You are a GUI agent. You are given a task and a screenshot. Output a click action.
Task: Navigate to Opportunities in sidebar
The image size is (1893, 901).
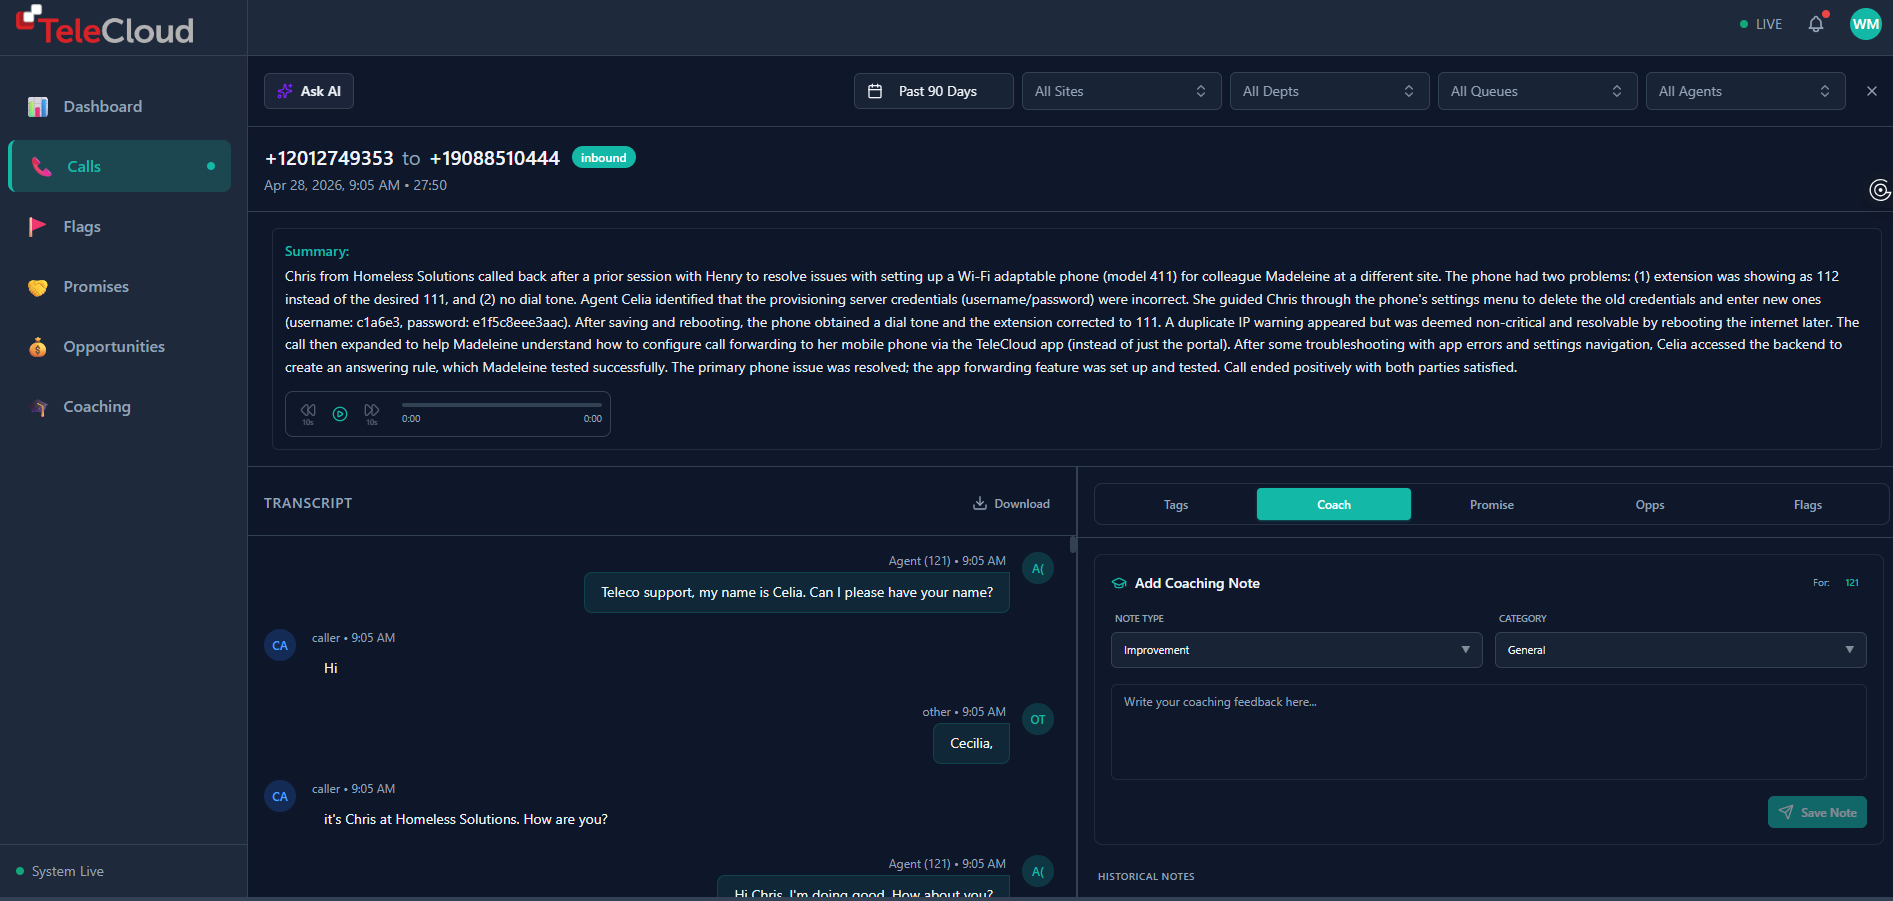(120, 346)
